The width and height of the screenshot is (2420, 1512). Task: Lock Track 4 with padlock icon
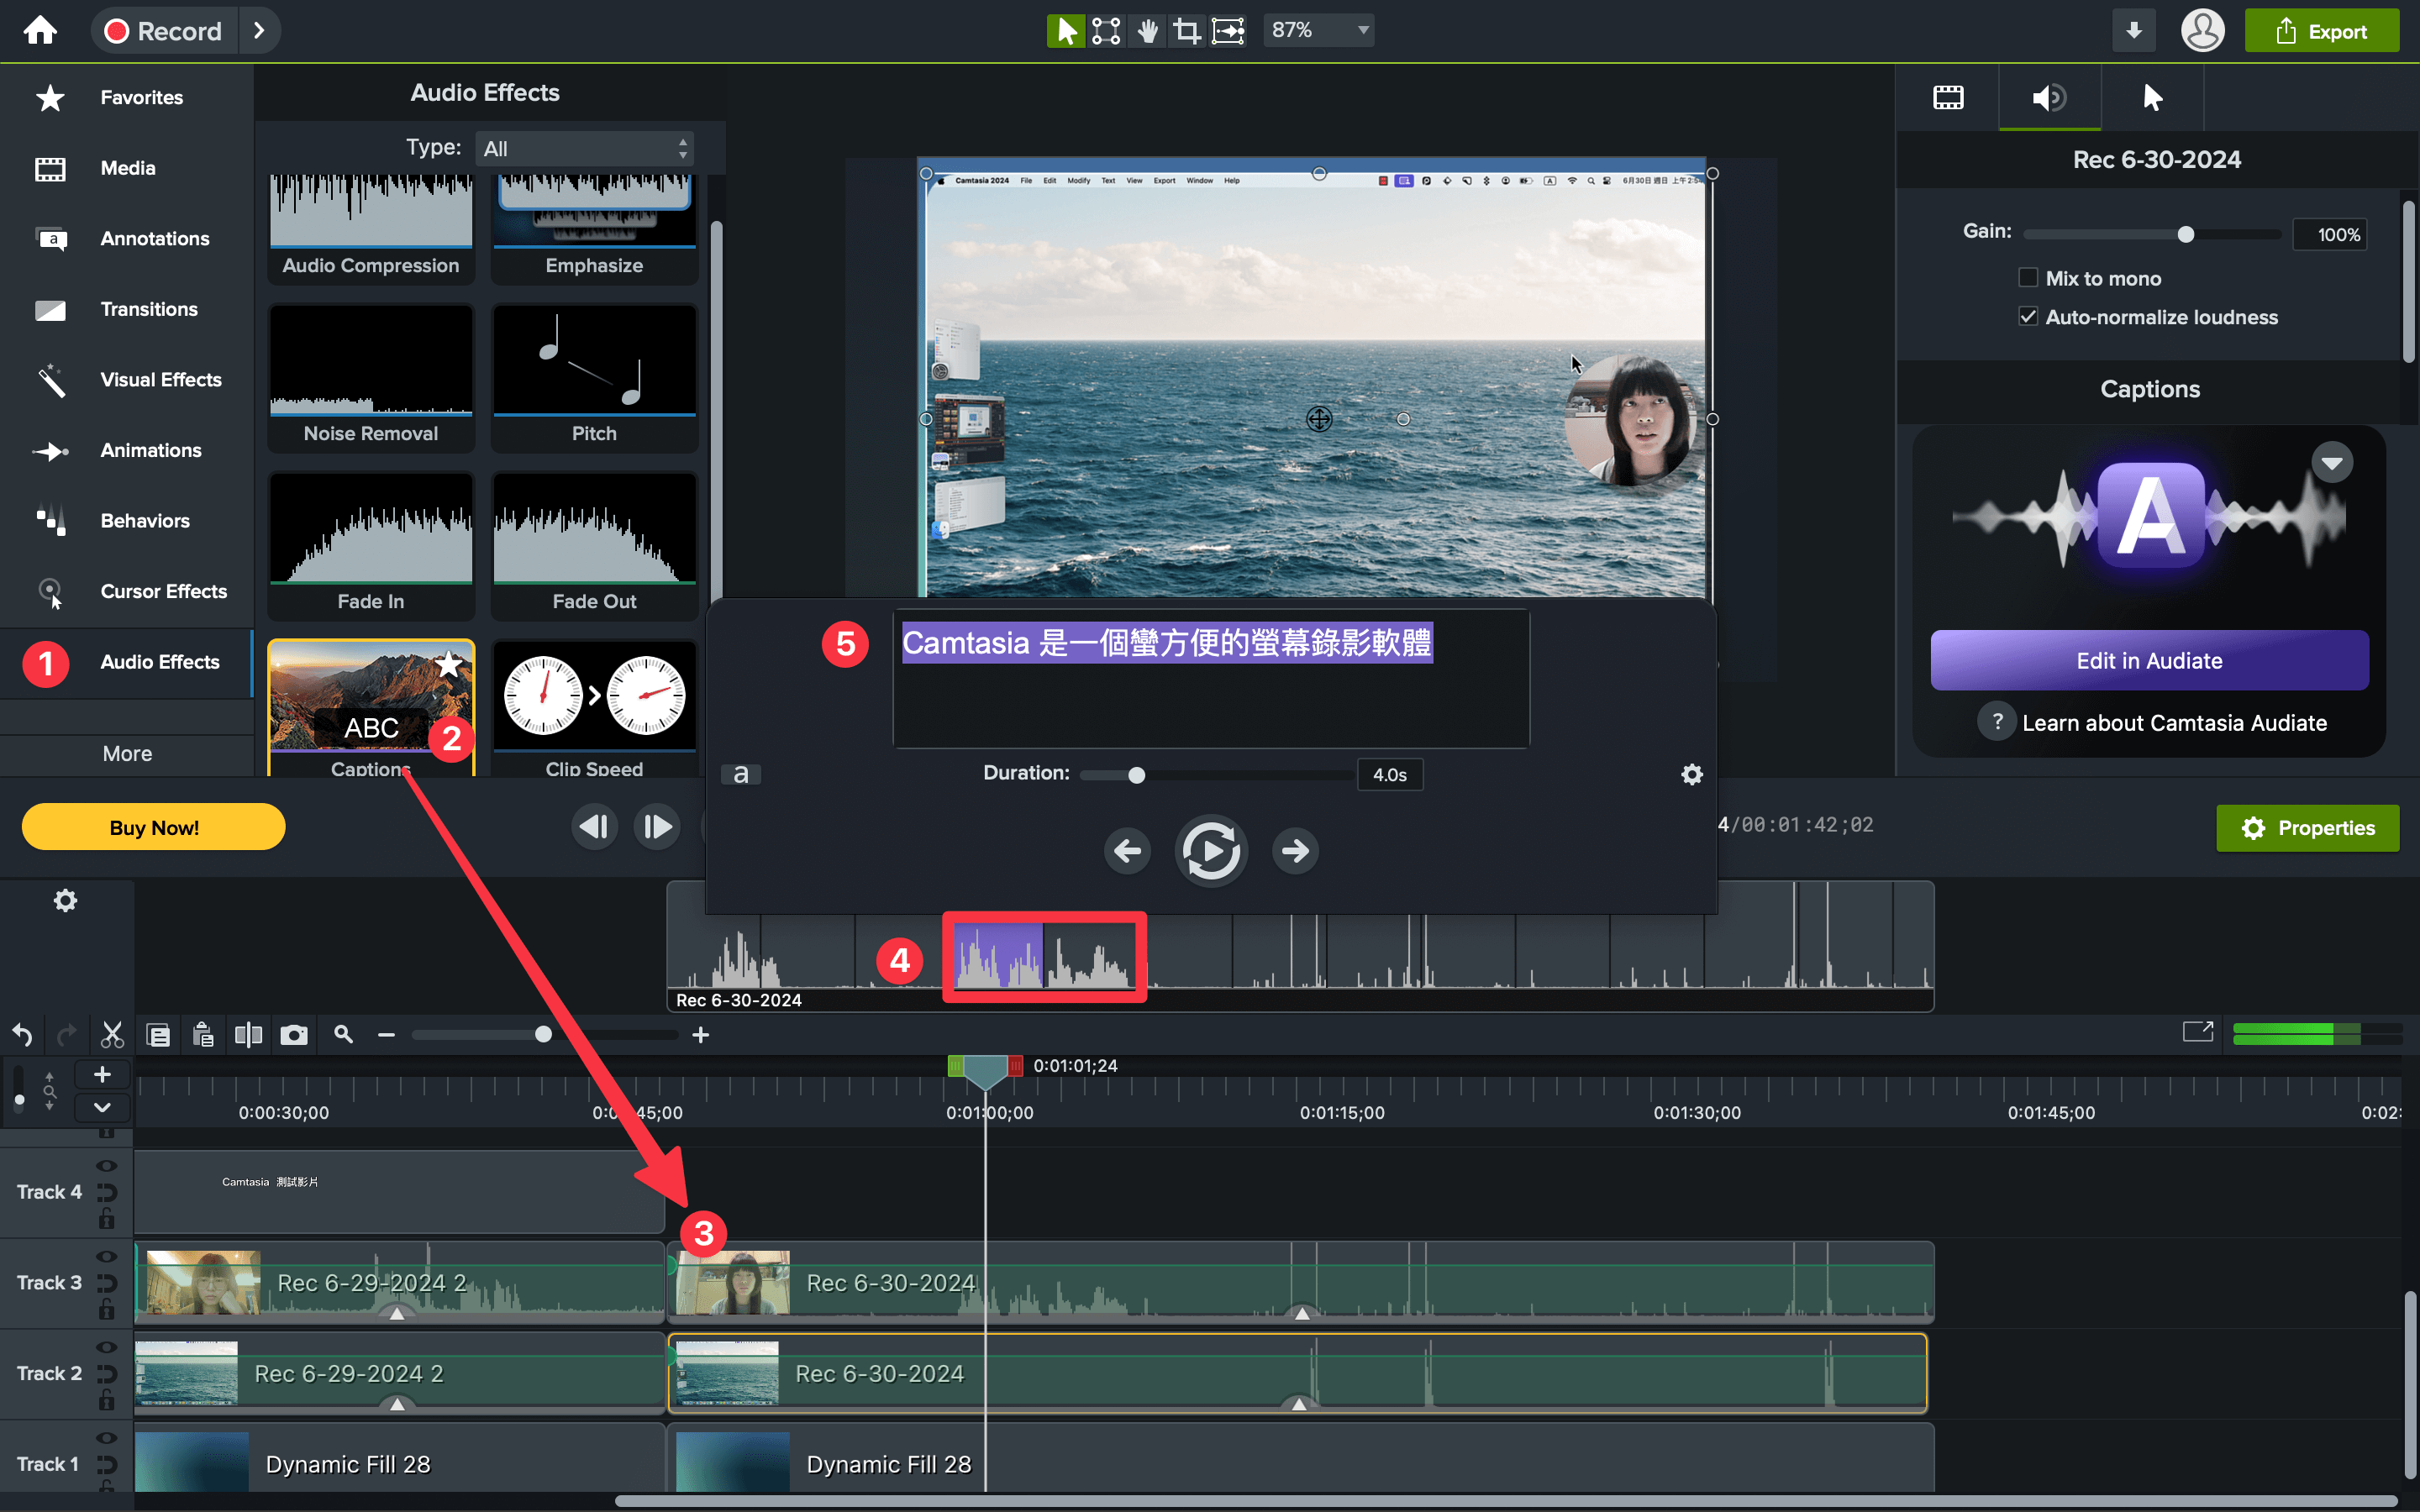click(x=106, y=1218)
